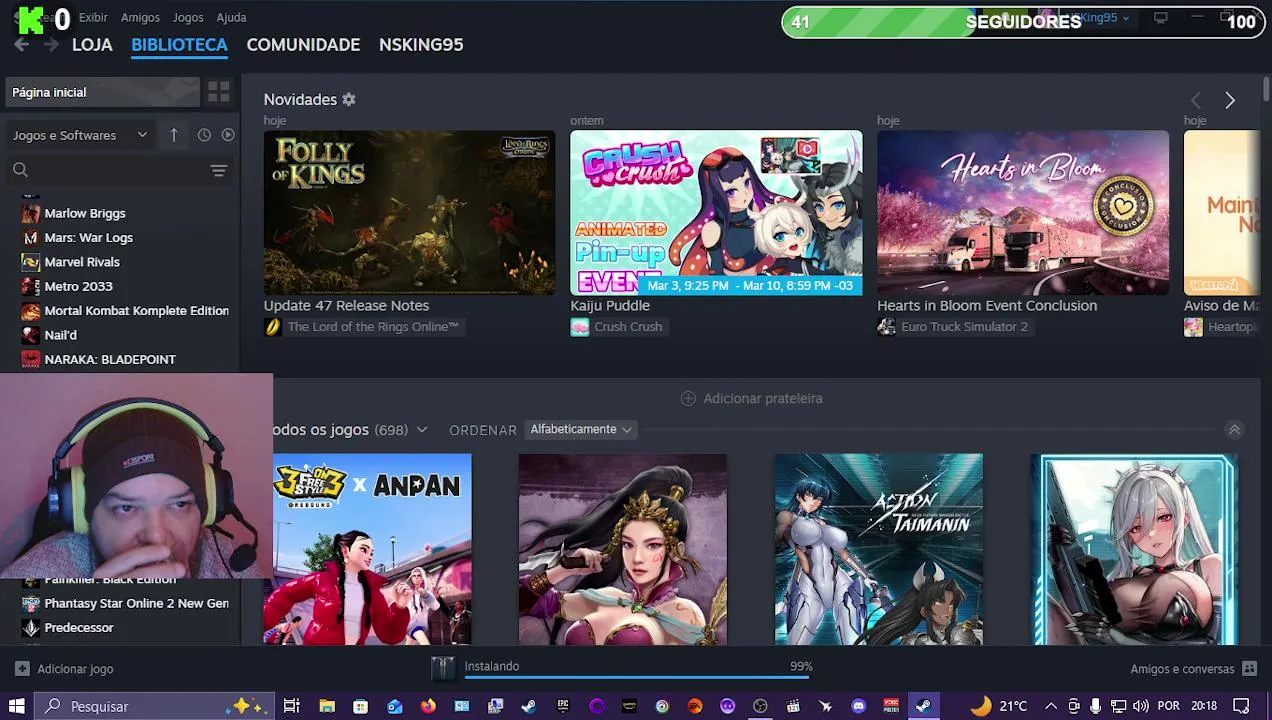Switch to the BIBLIOTECA tab
The width and height of the screenshot is (1272, 720).
coord(179,45)
